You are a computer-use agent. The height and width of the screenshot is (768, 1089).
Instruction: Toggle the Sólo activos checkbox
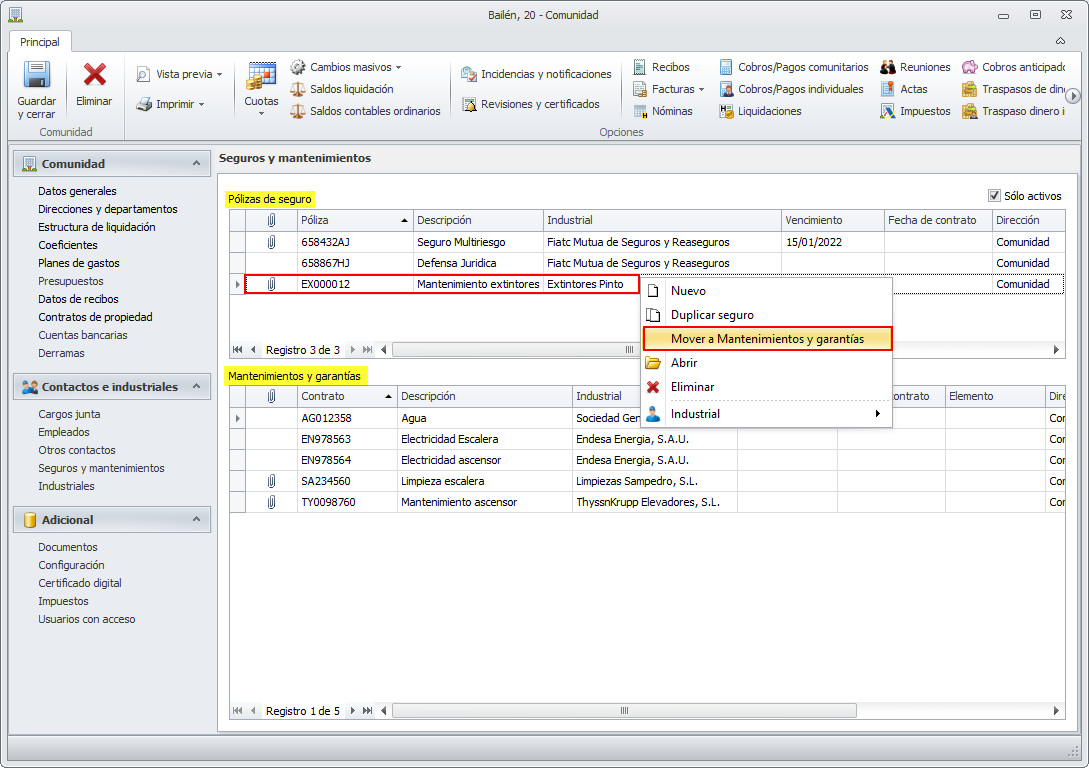pos(994,196)
